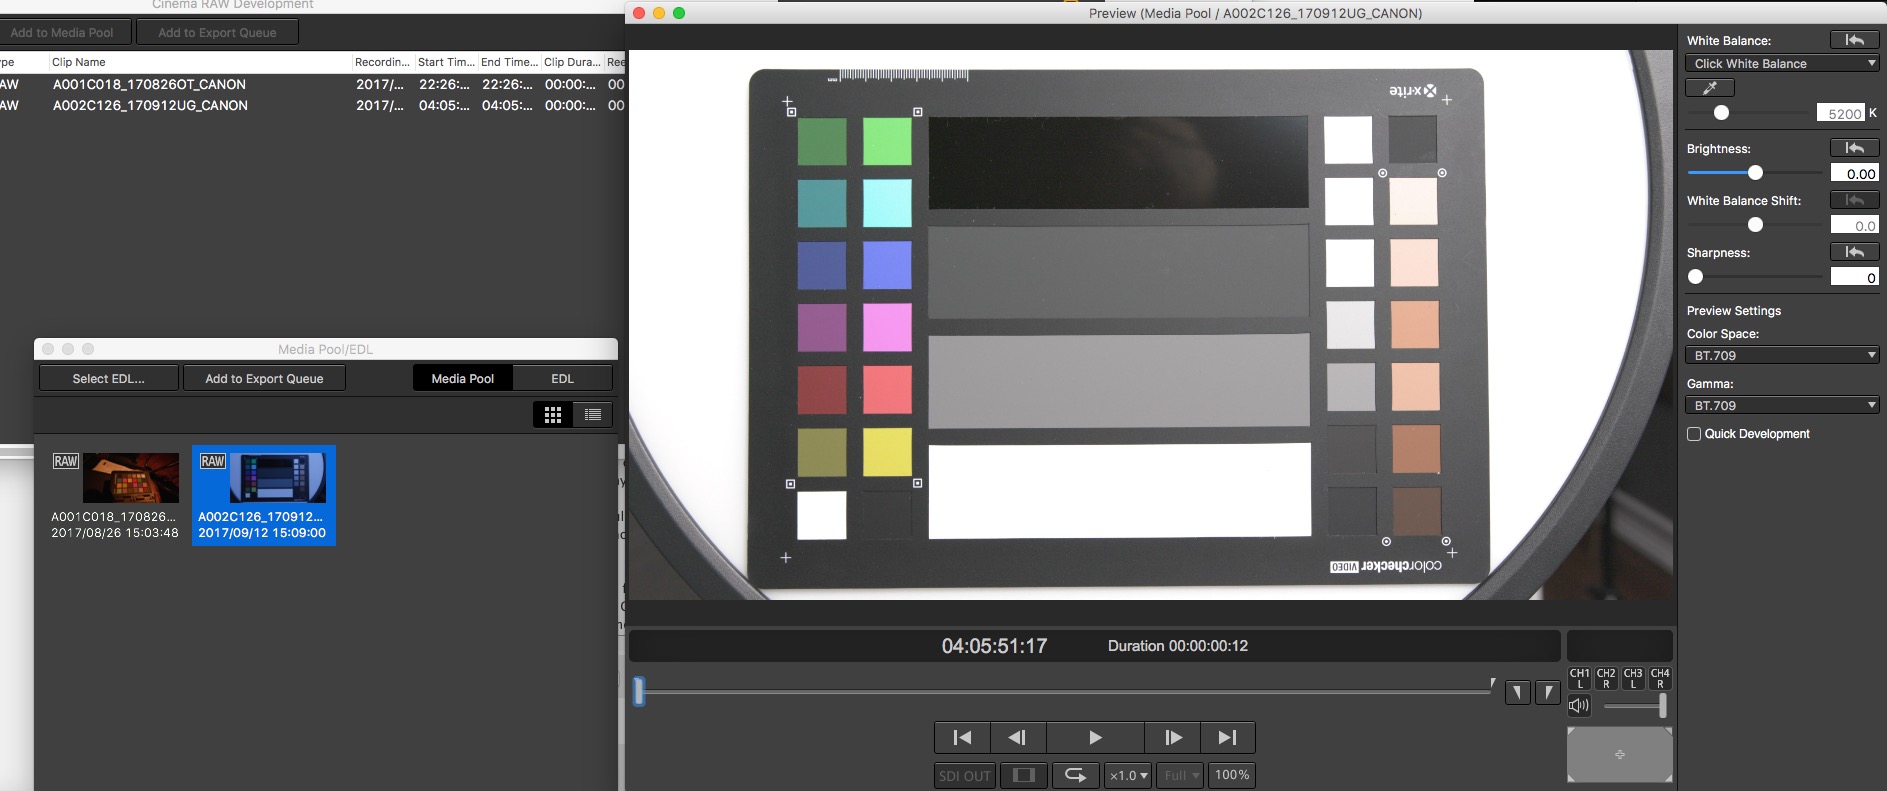Select thumbnail A002C126_170912 in Media Pool

(x=264, y=495)
